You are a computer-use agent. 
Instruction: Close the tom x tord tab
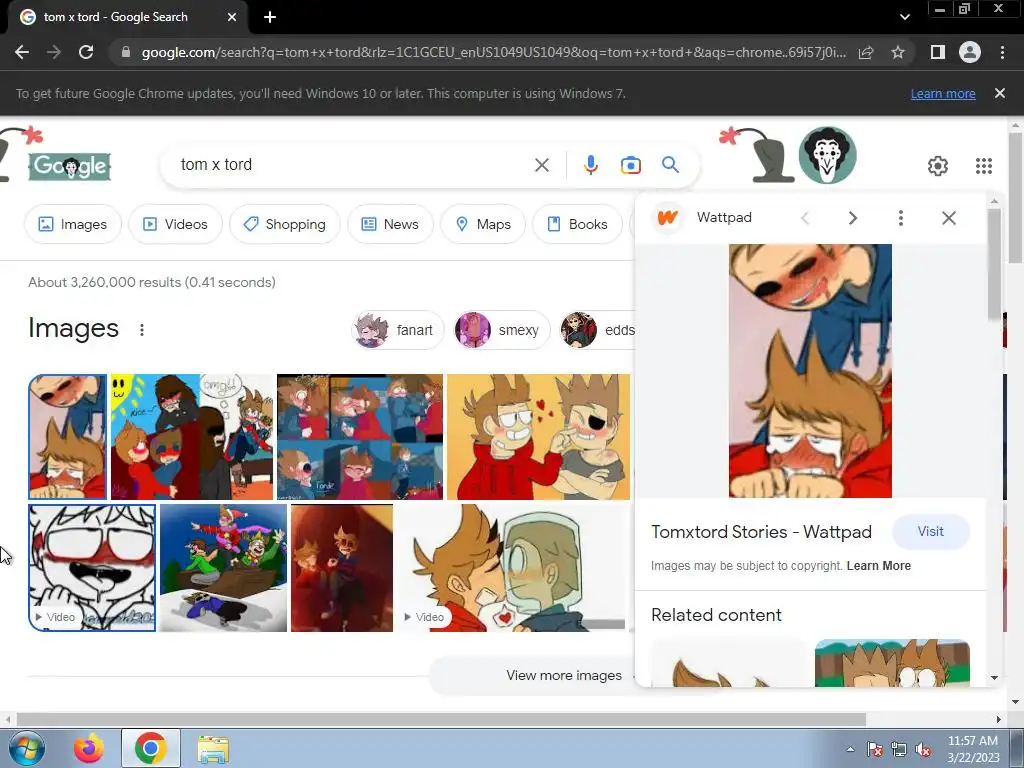(x=232, y=17)
